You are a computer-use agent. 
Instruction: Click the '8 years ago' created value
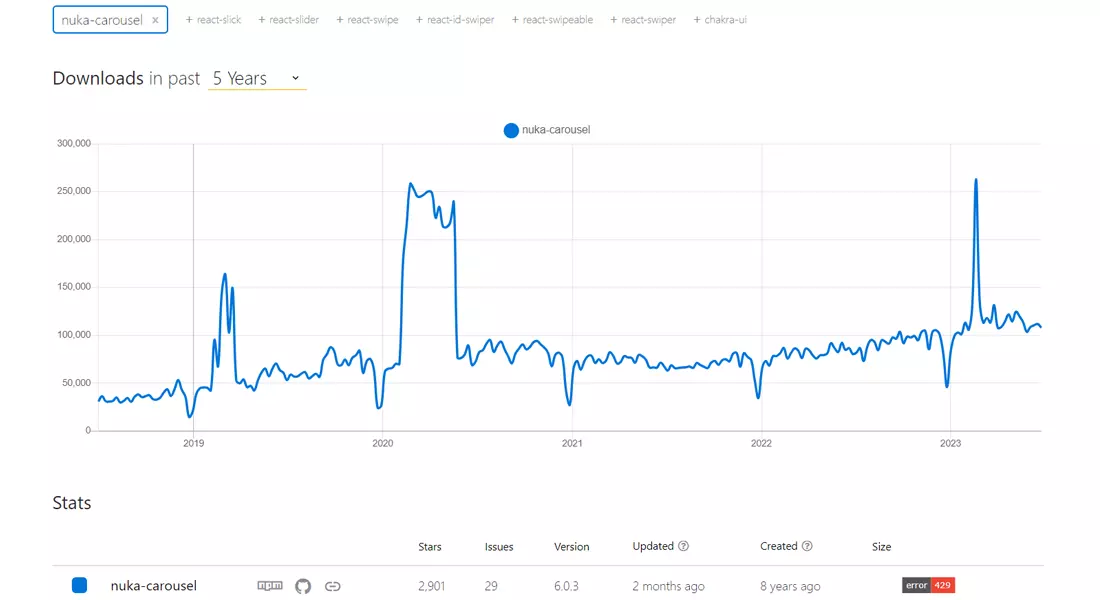790,586
